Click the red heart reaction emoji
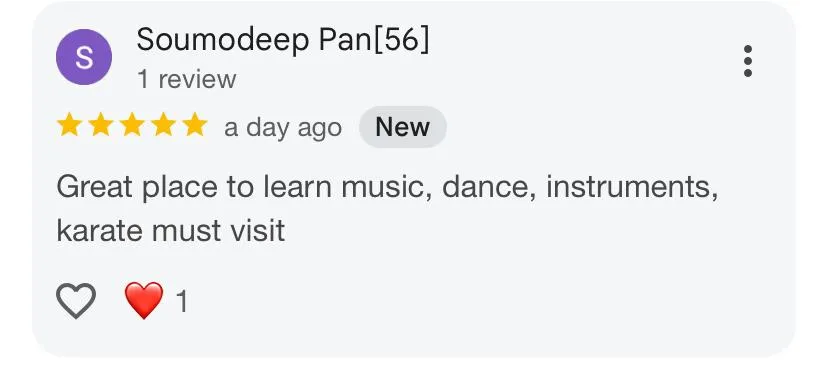Image resolution: width=828 pixels, height=375 pixels. coord(144,300)
